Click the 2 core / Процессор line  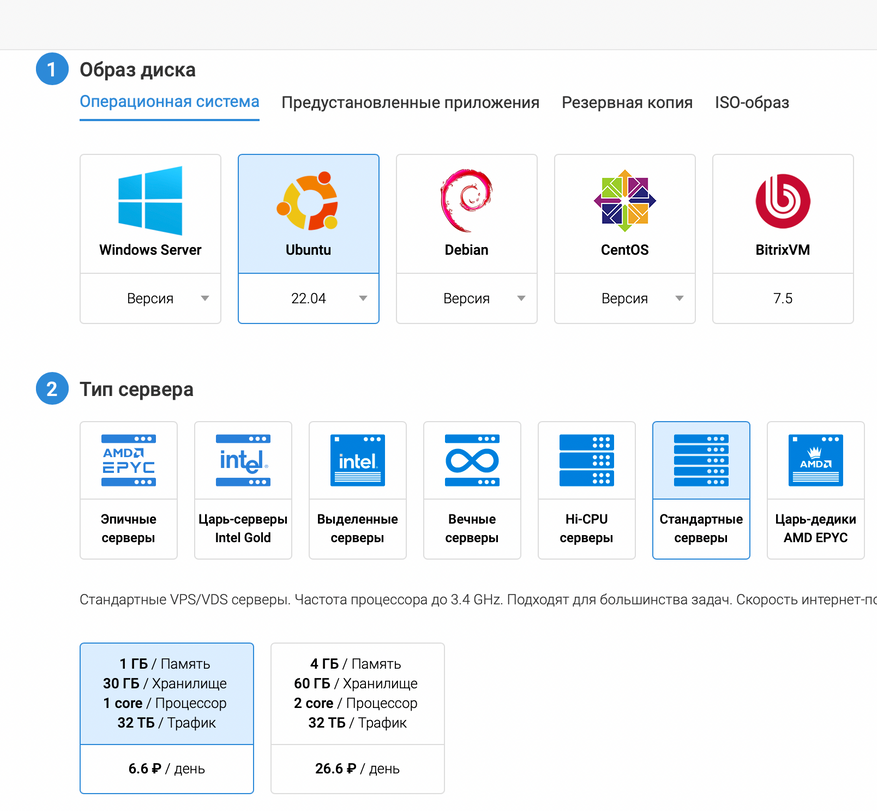pos(356,703)
